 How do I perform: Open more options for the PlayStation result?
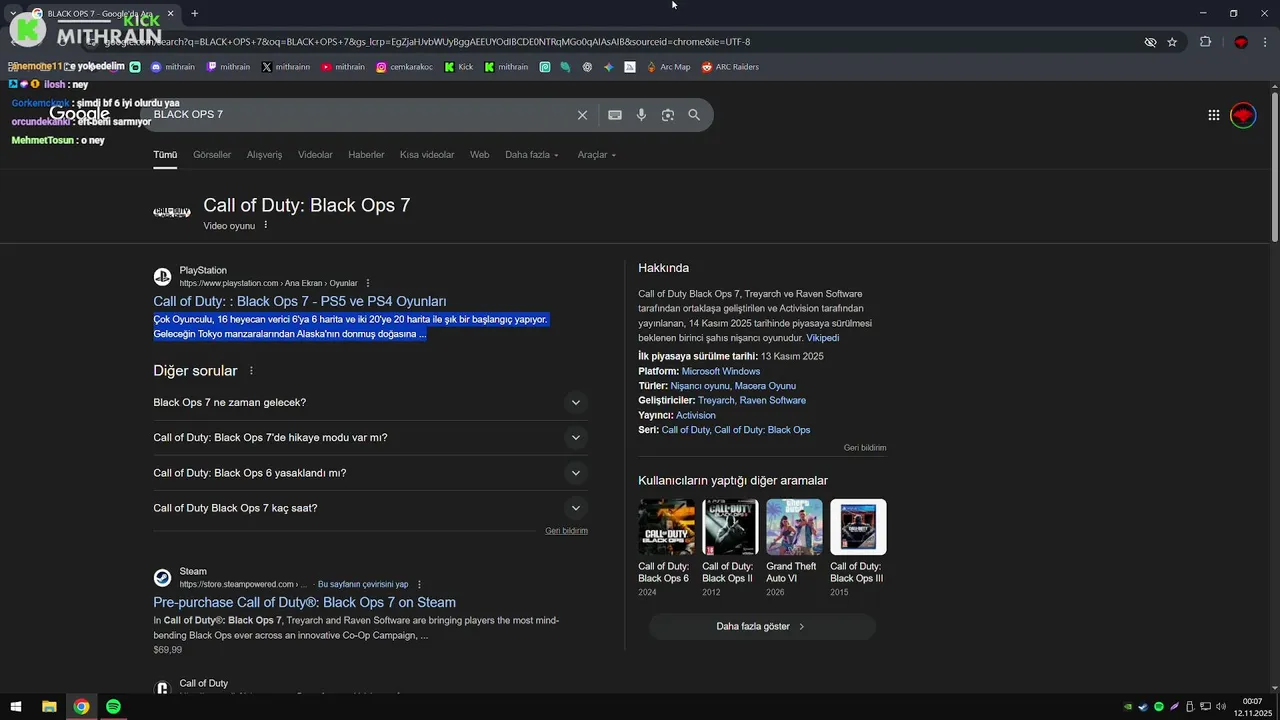368,283
